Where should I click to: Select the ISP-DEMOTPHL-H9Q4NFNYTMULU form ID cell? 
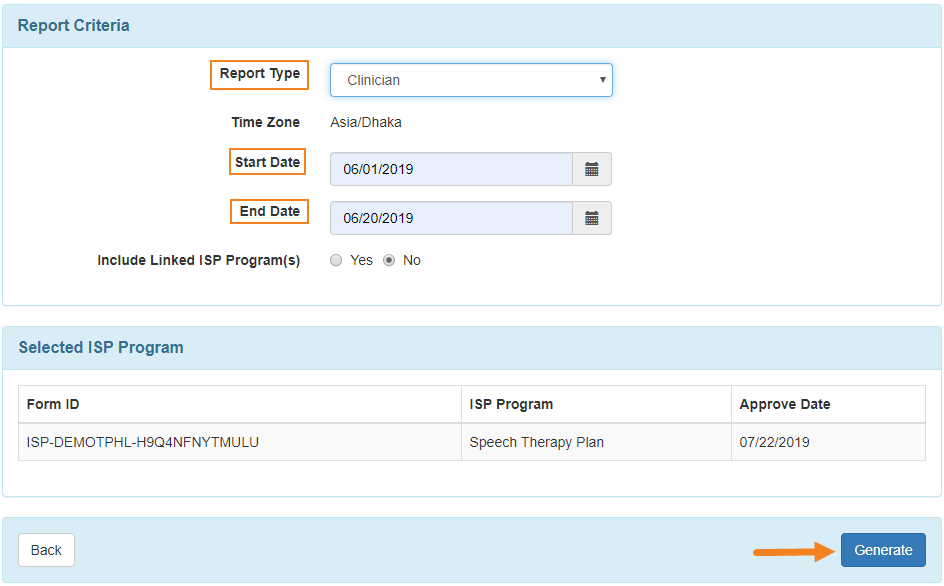pos(240,442)
